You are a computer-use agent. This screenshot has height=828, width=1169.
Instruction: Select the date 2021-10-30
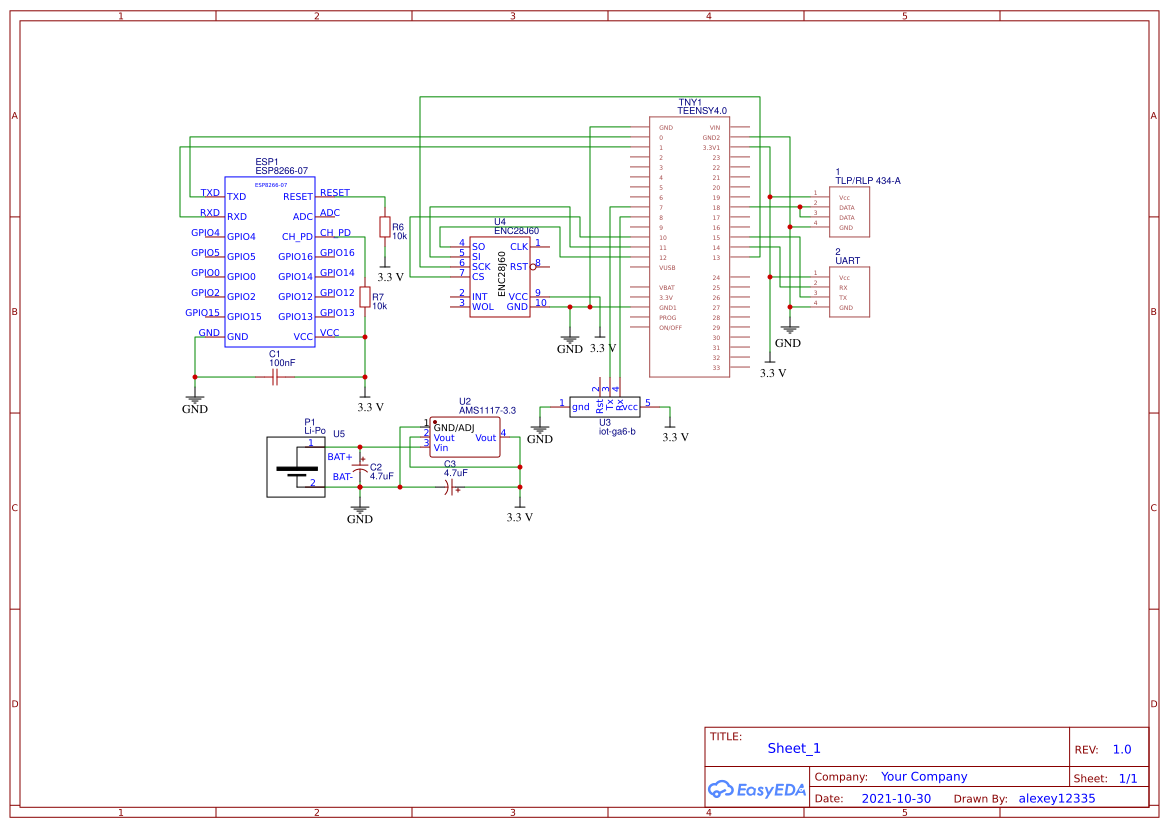(896, 798)
